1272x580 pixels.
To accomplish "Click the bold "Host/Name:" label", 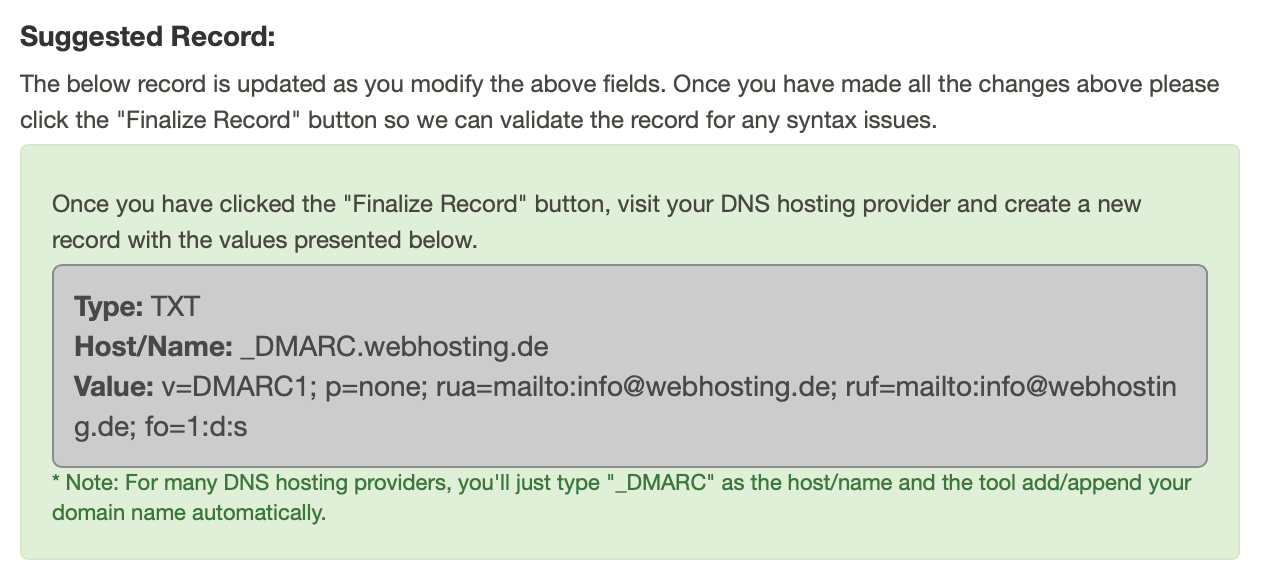I will [x=154, y=347].
